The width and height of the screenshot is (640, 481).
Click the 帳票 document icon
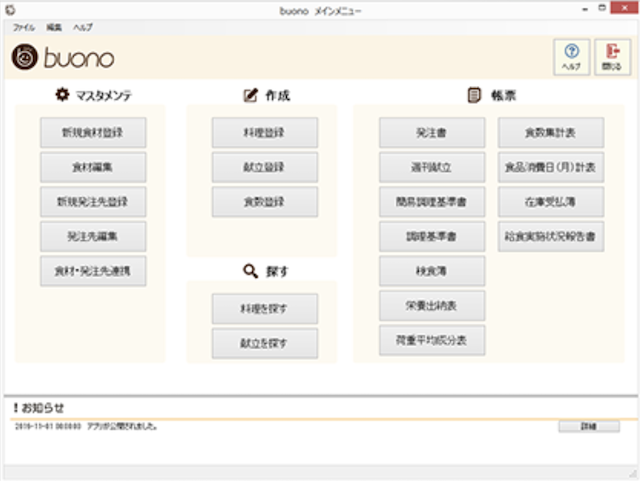[474, 95]
